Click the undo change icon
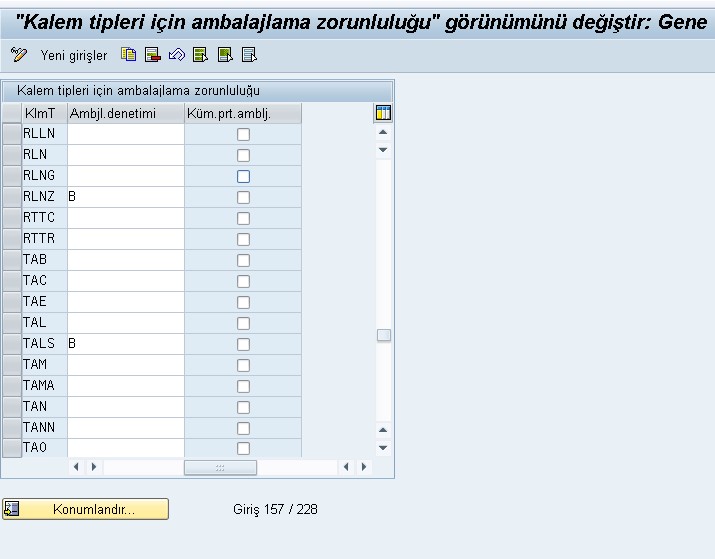 (x=176, y=55)
